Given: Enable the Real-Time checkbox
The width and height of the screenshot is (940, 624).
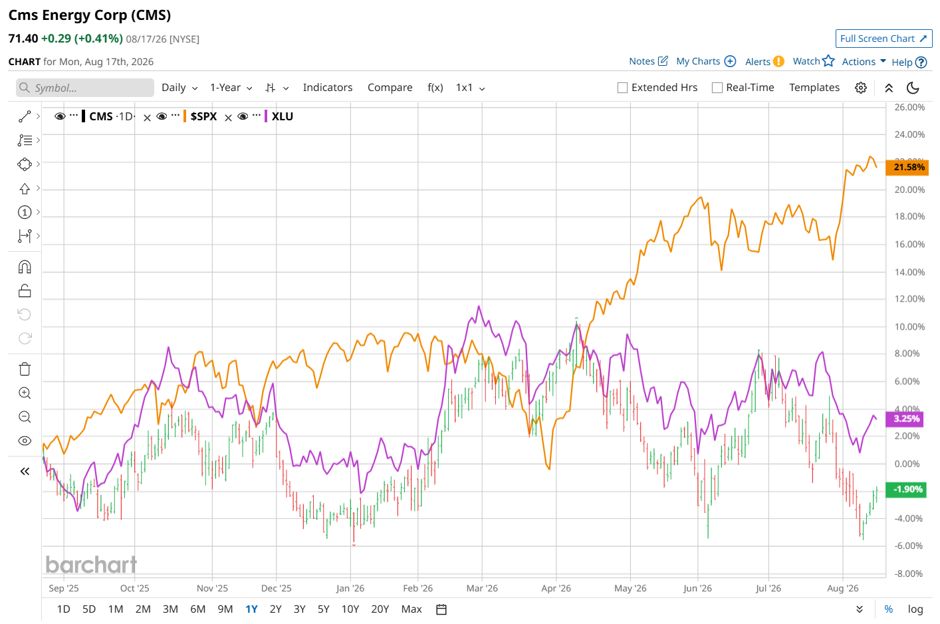Looking at the screenshot, I should pyautogui.click(x=717, y=88).
